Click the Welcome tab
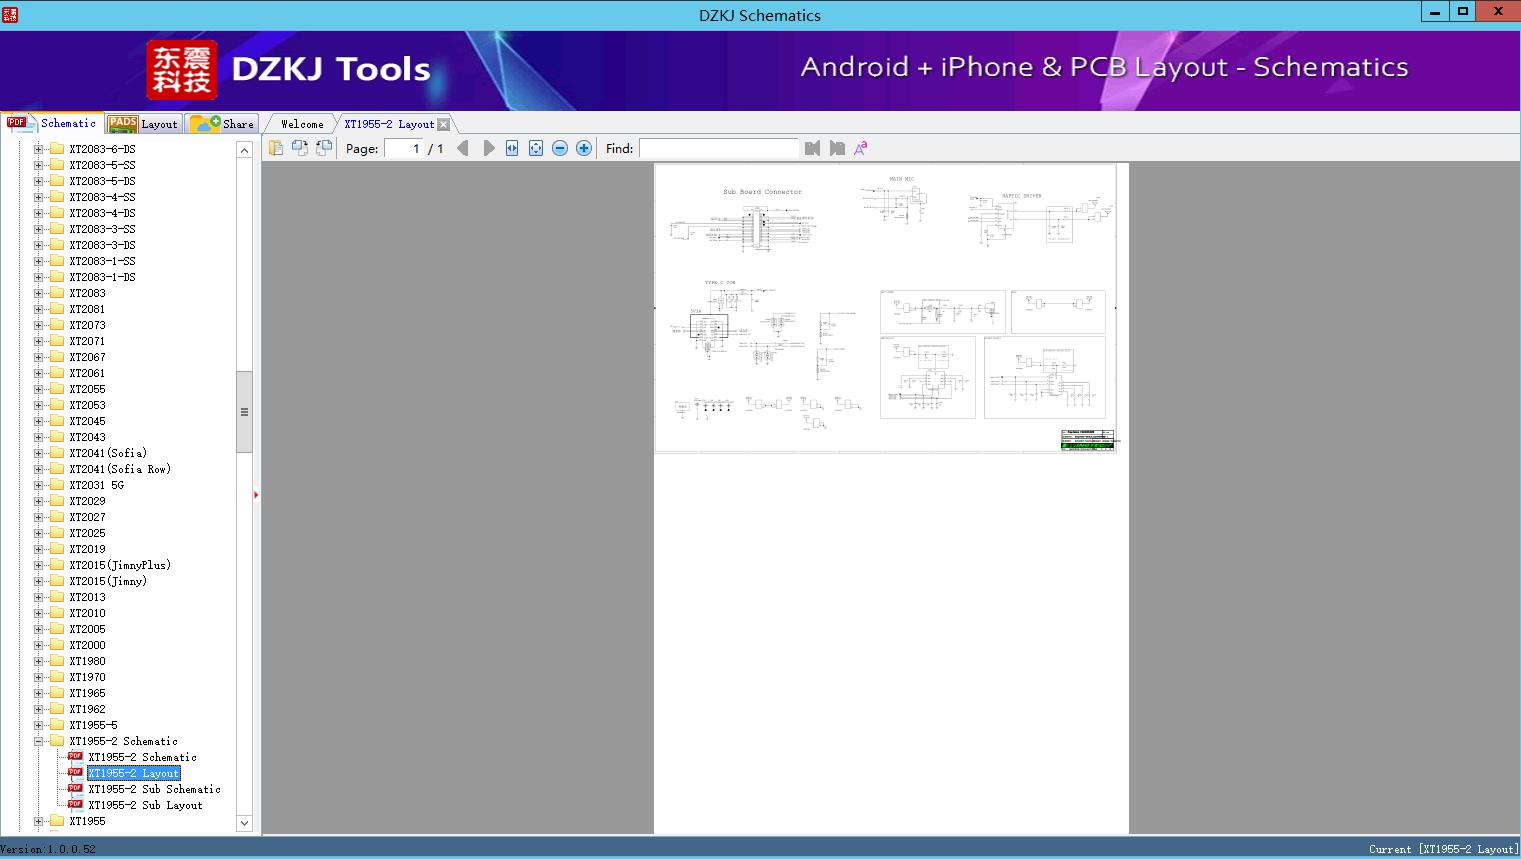Image resolution: width=1521 pixels, height=859 pixels. click(x=301, y=123)
